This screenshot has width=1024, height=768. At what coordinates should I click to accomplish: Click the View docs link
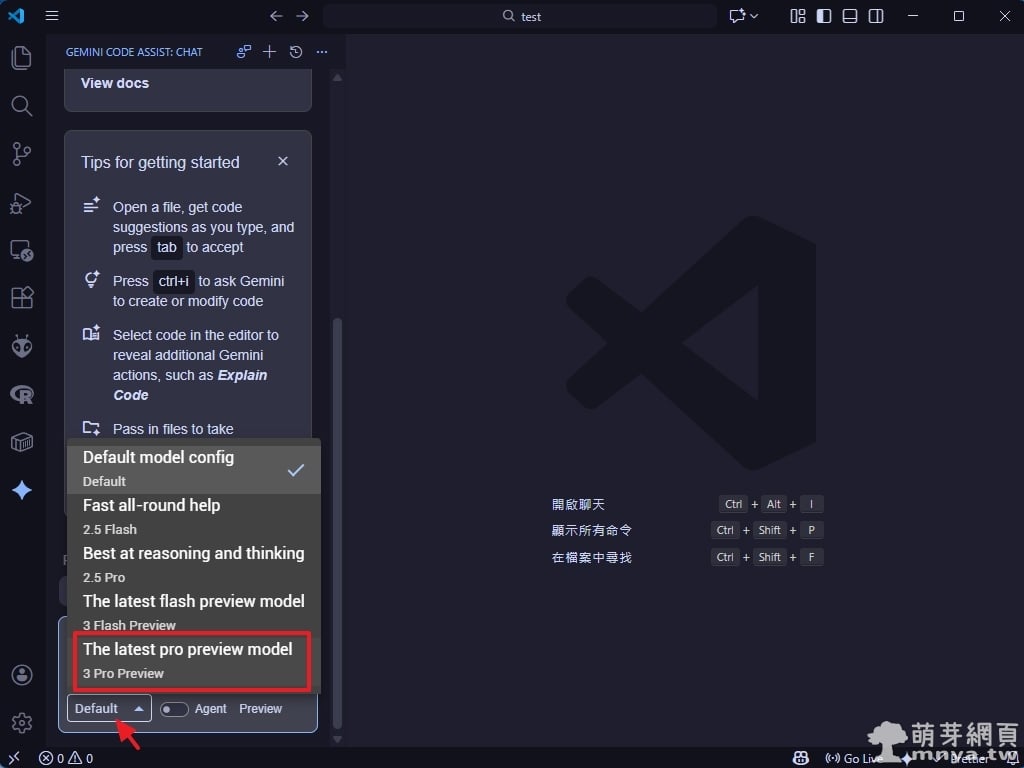pos(115,83)
